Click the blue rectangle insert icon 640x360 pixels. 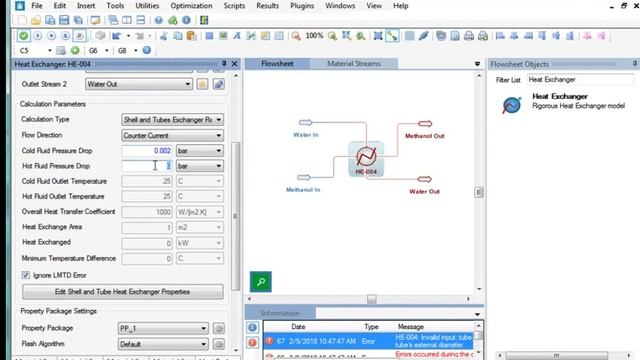click(x=209, y=36)
